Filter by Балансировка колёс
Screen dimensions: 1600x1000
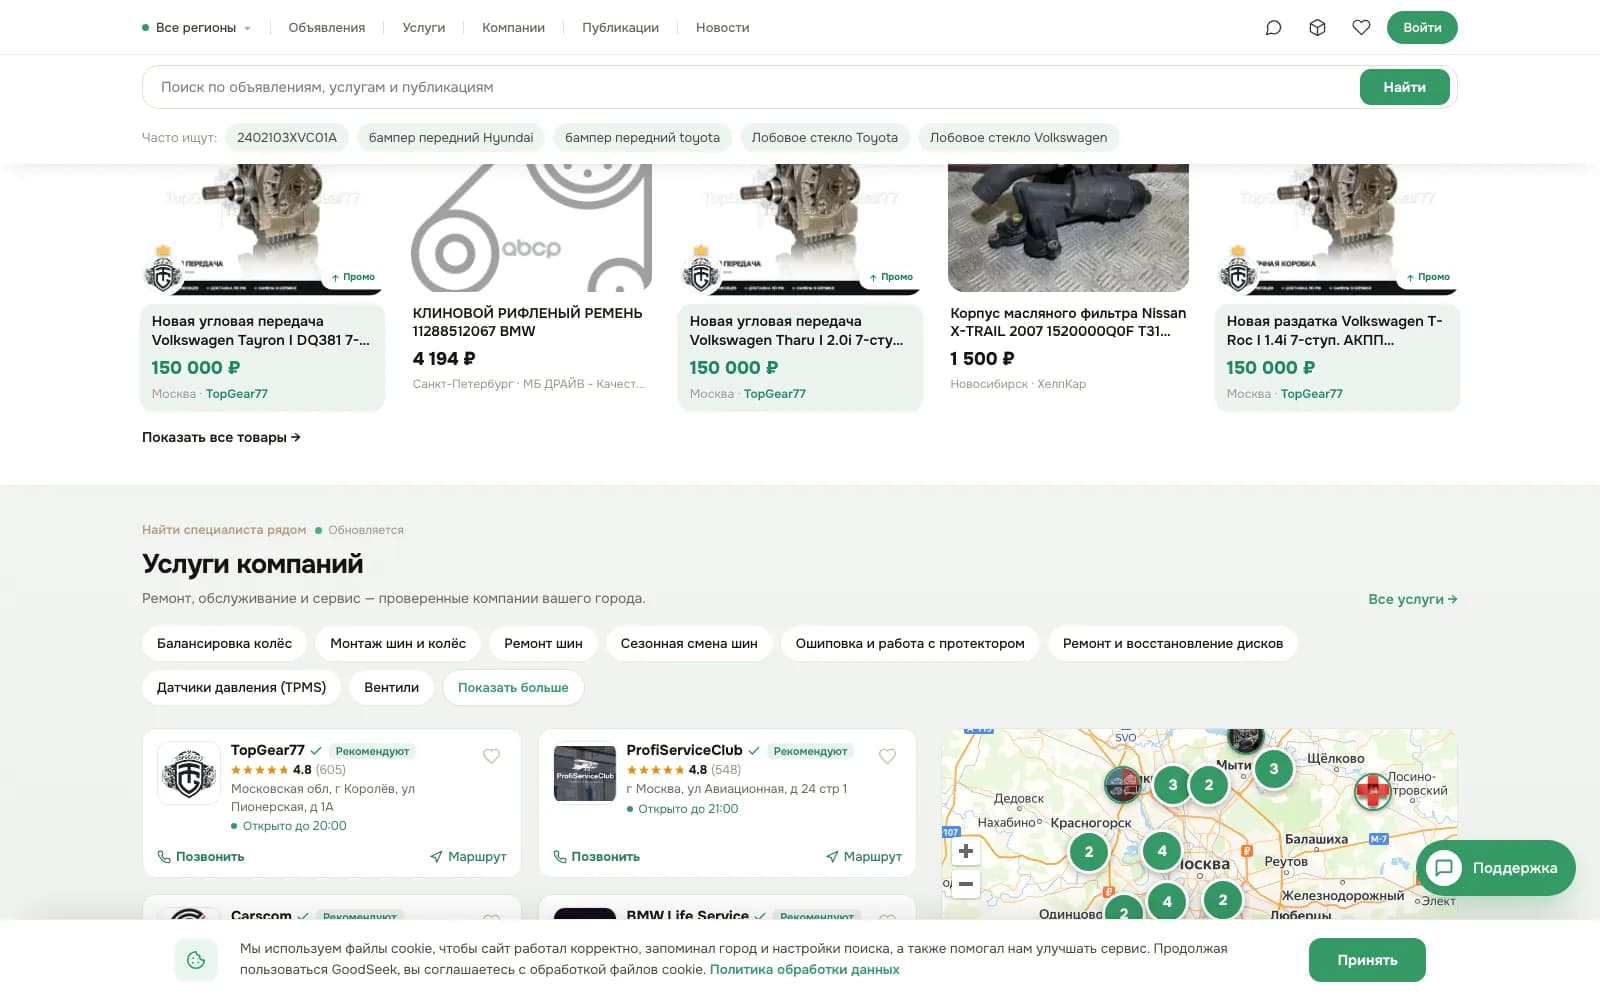click(224, 643)
